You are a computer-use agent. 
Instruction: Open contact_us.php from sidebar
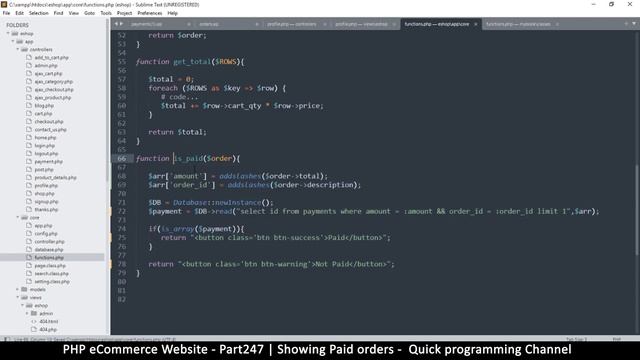click(50, 129)
